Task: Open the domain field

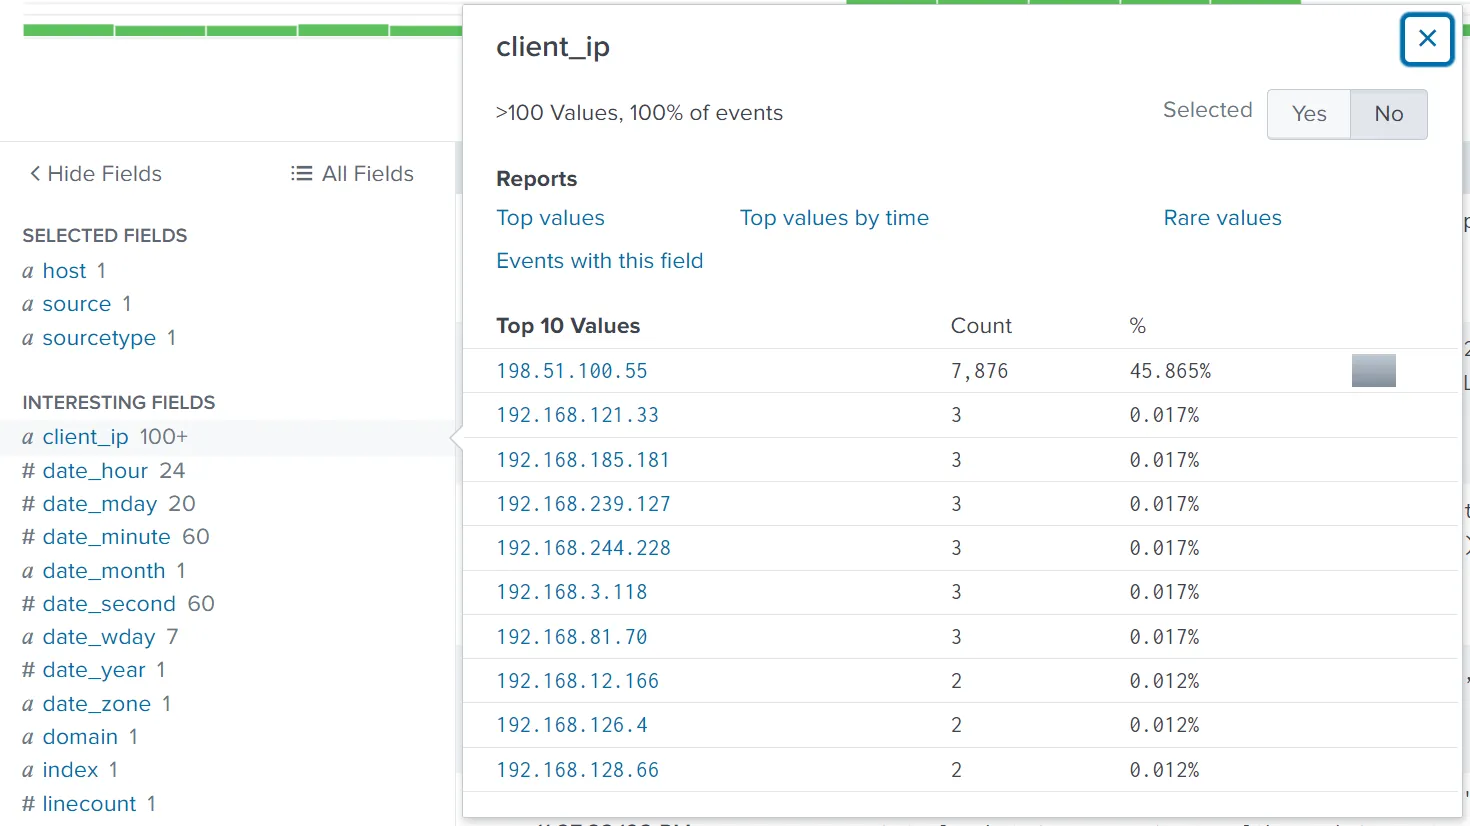Action: 80,737
